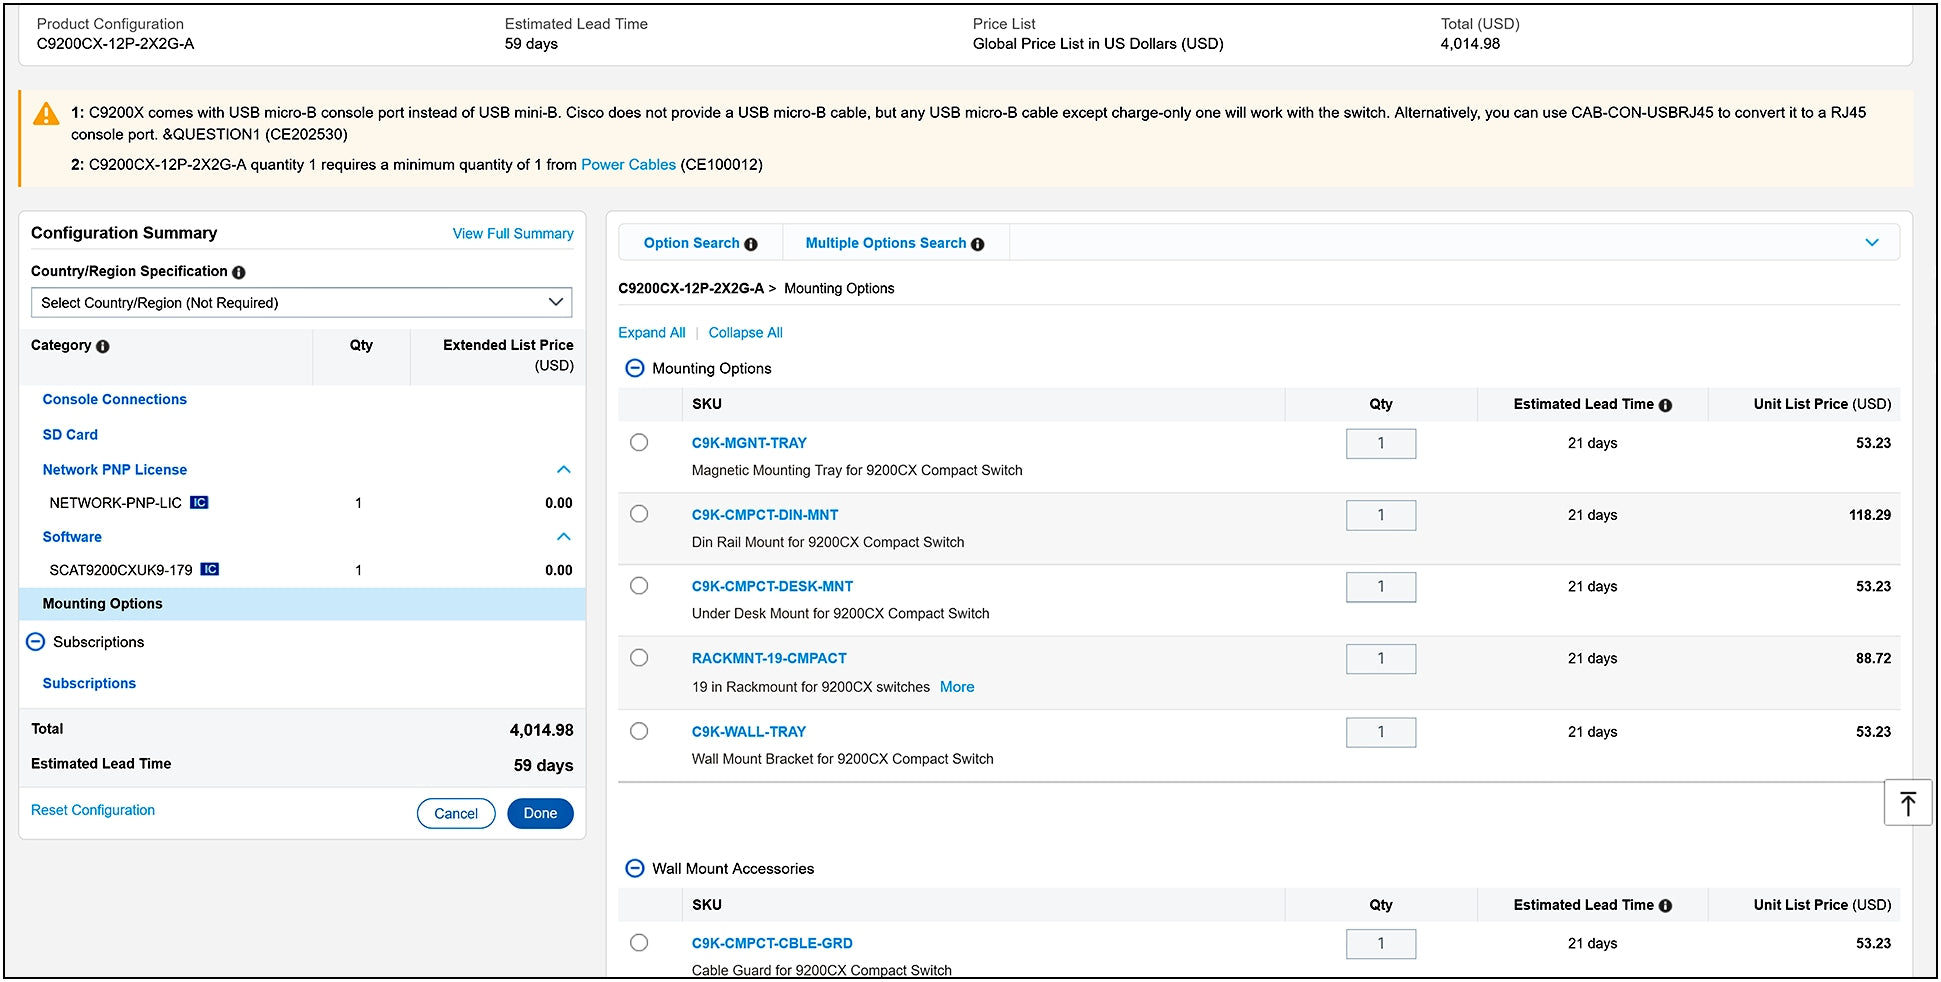Select the C9K-MGNT-TRAY radio button
Viewport: 1941px width, 982px height.
click(639, 443)
